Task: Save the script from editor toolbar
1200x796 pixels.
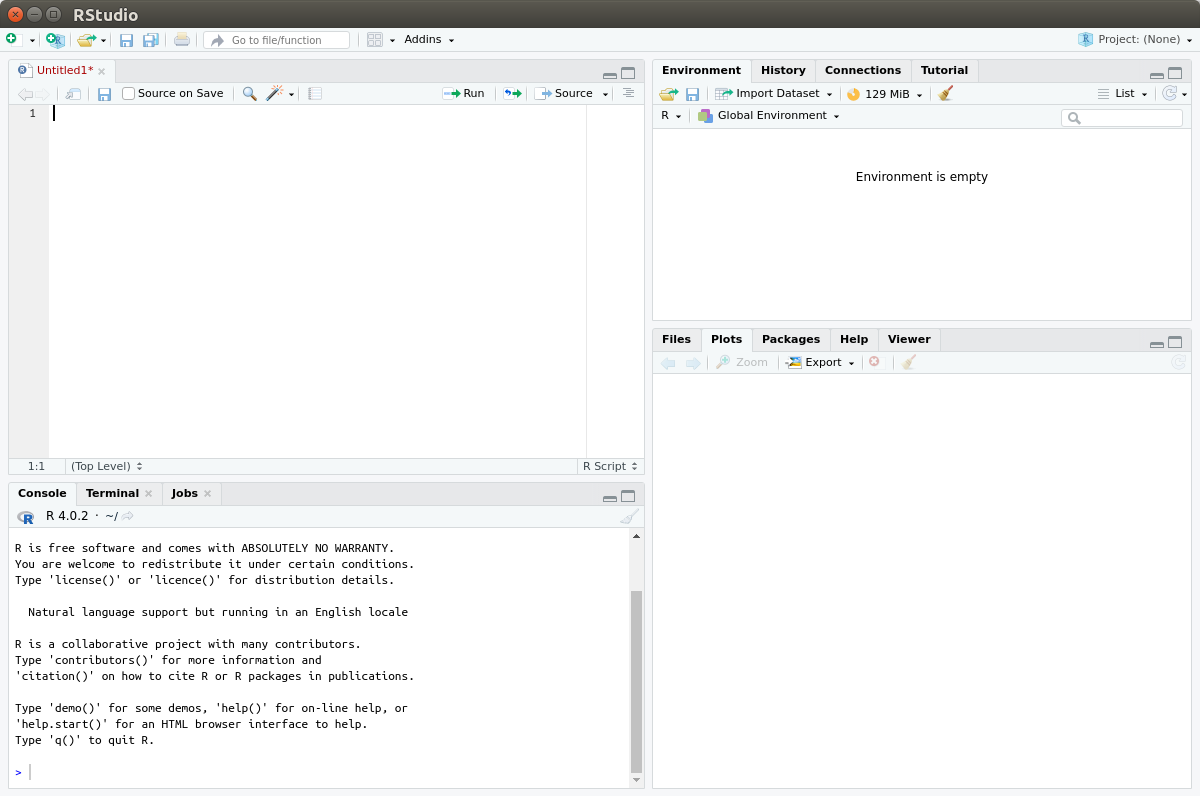Action: click(x=104, y=94)
